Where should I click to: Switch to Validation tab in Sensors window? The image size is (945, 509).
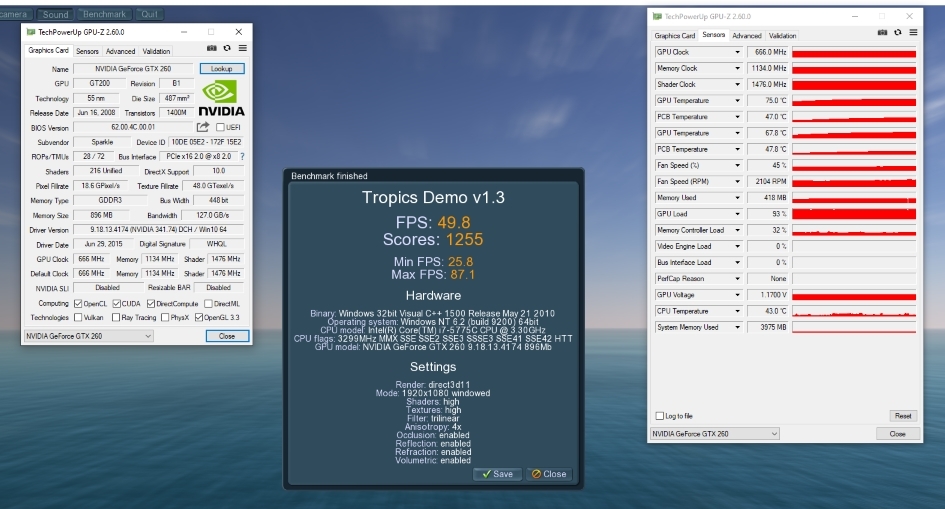pos(782,36)
